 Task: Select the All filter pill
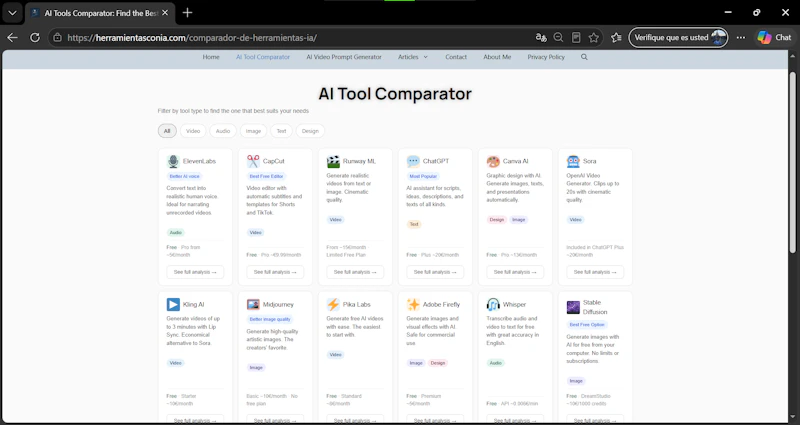click(167, 131)
